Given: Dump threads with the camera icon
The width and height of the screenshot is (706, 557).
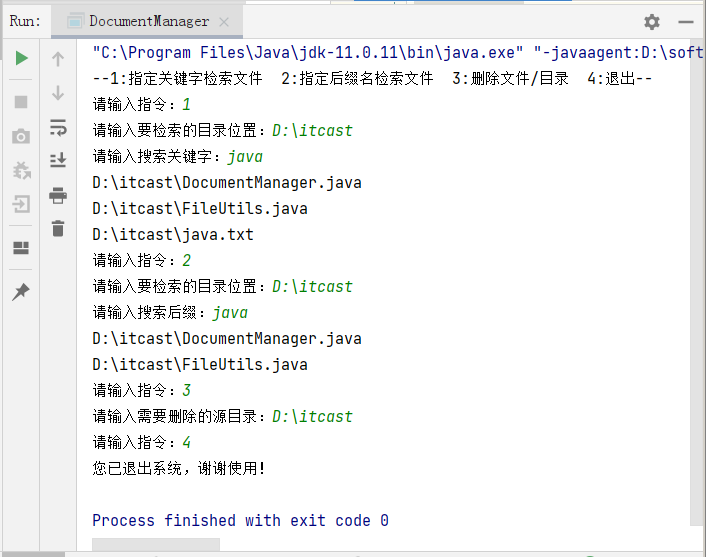Looking at the screenshot, I should (x=21, y=136).
